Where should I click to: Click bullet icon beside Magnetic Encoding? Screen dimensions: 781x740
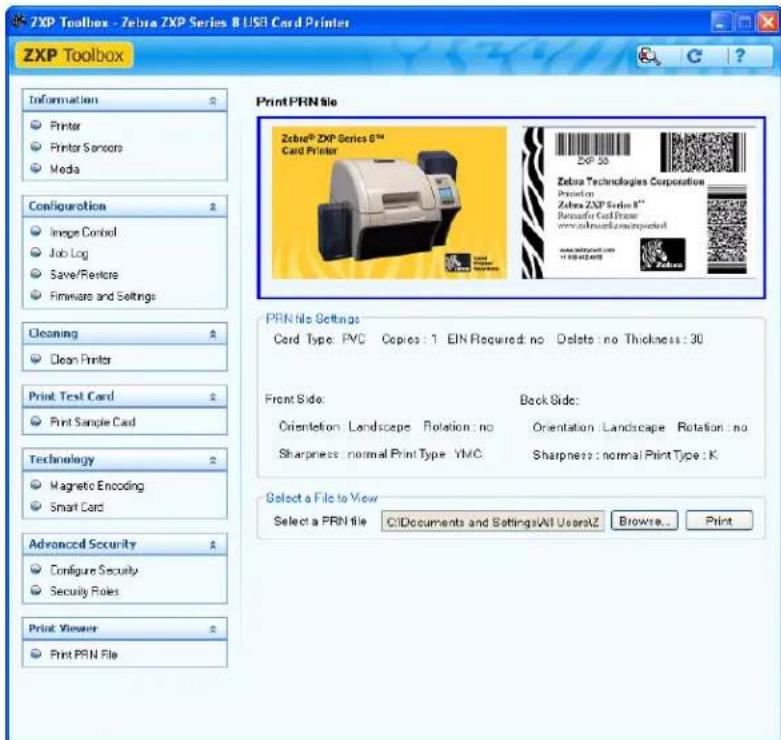pyautogui.click(x=36, y=485)
